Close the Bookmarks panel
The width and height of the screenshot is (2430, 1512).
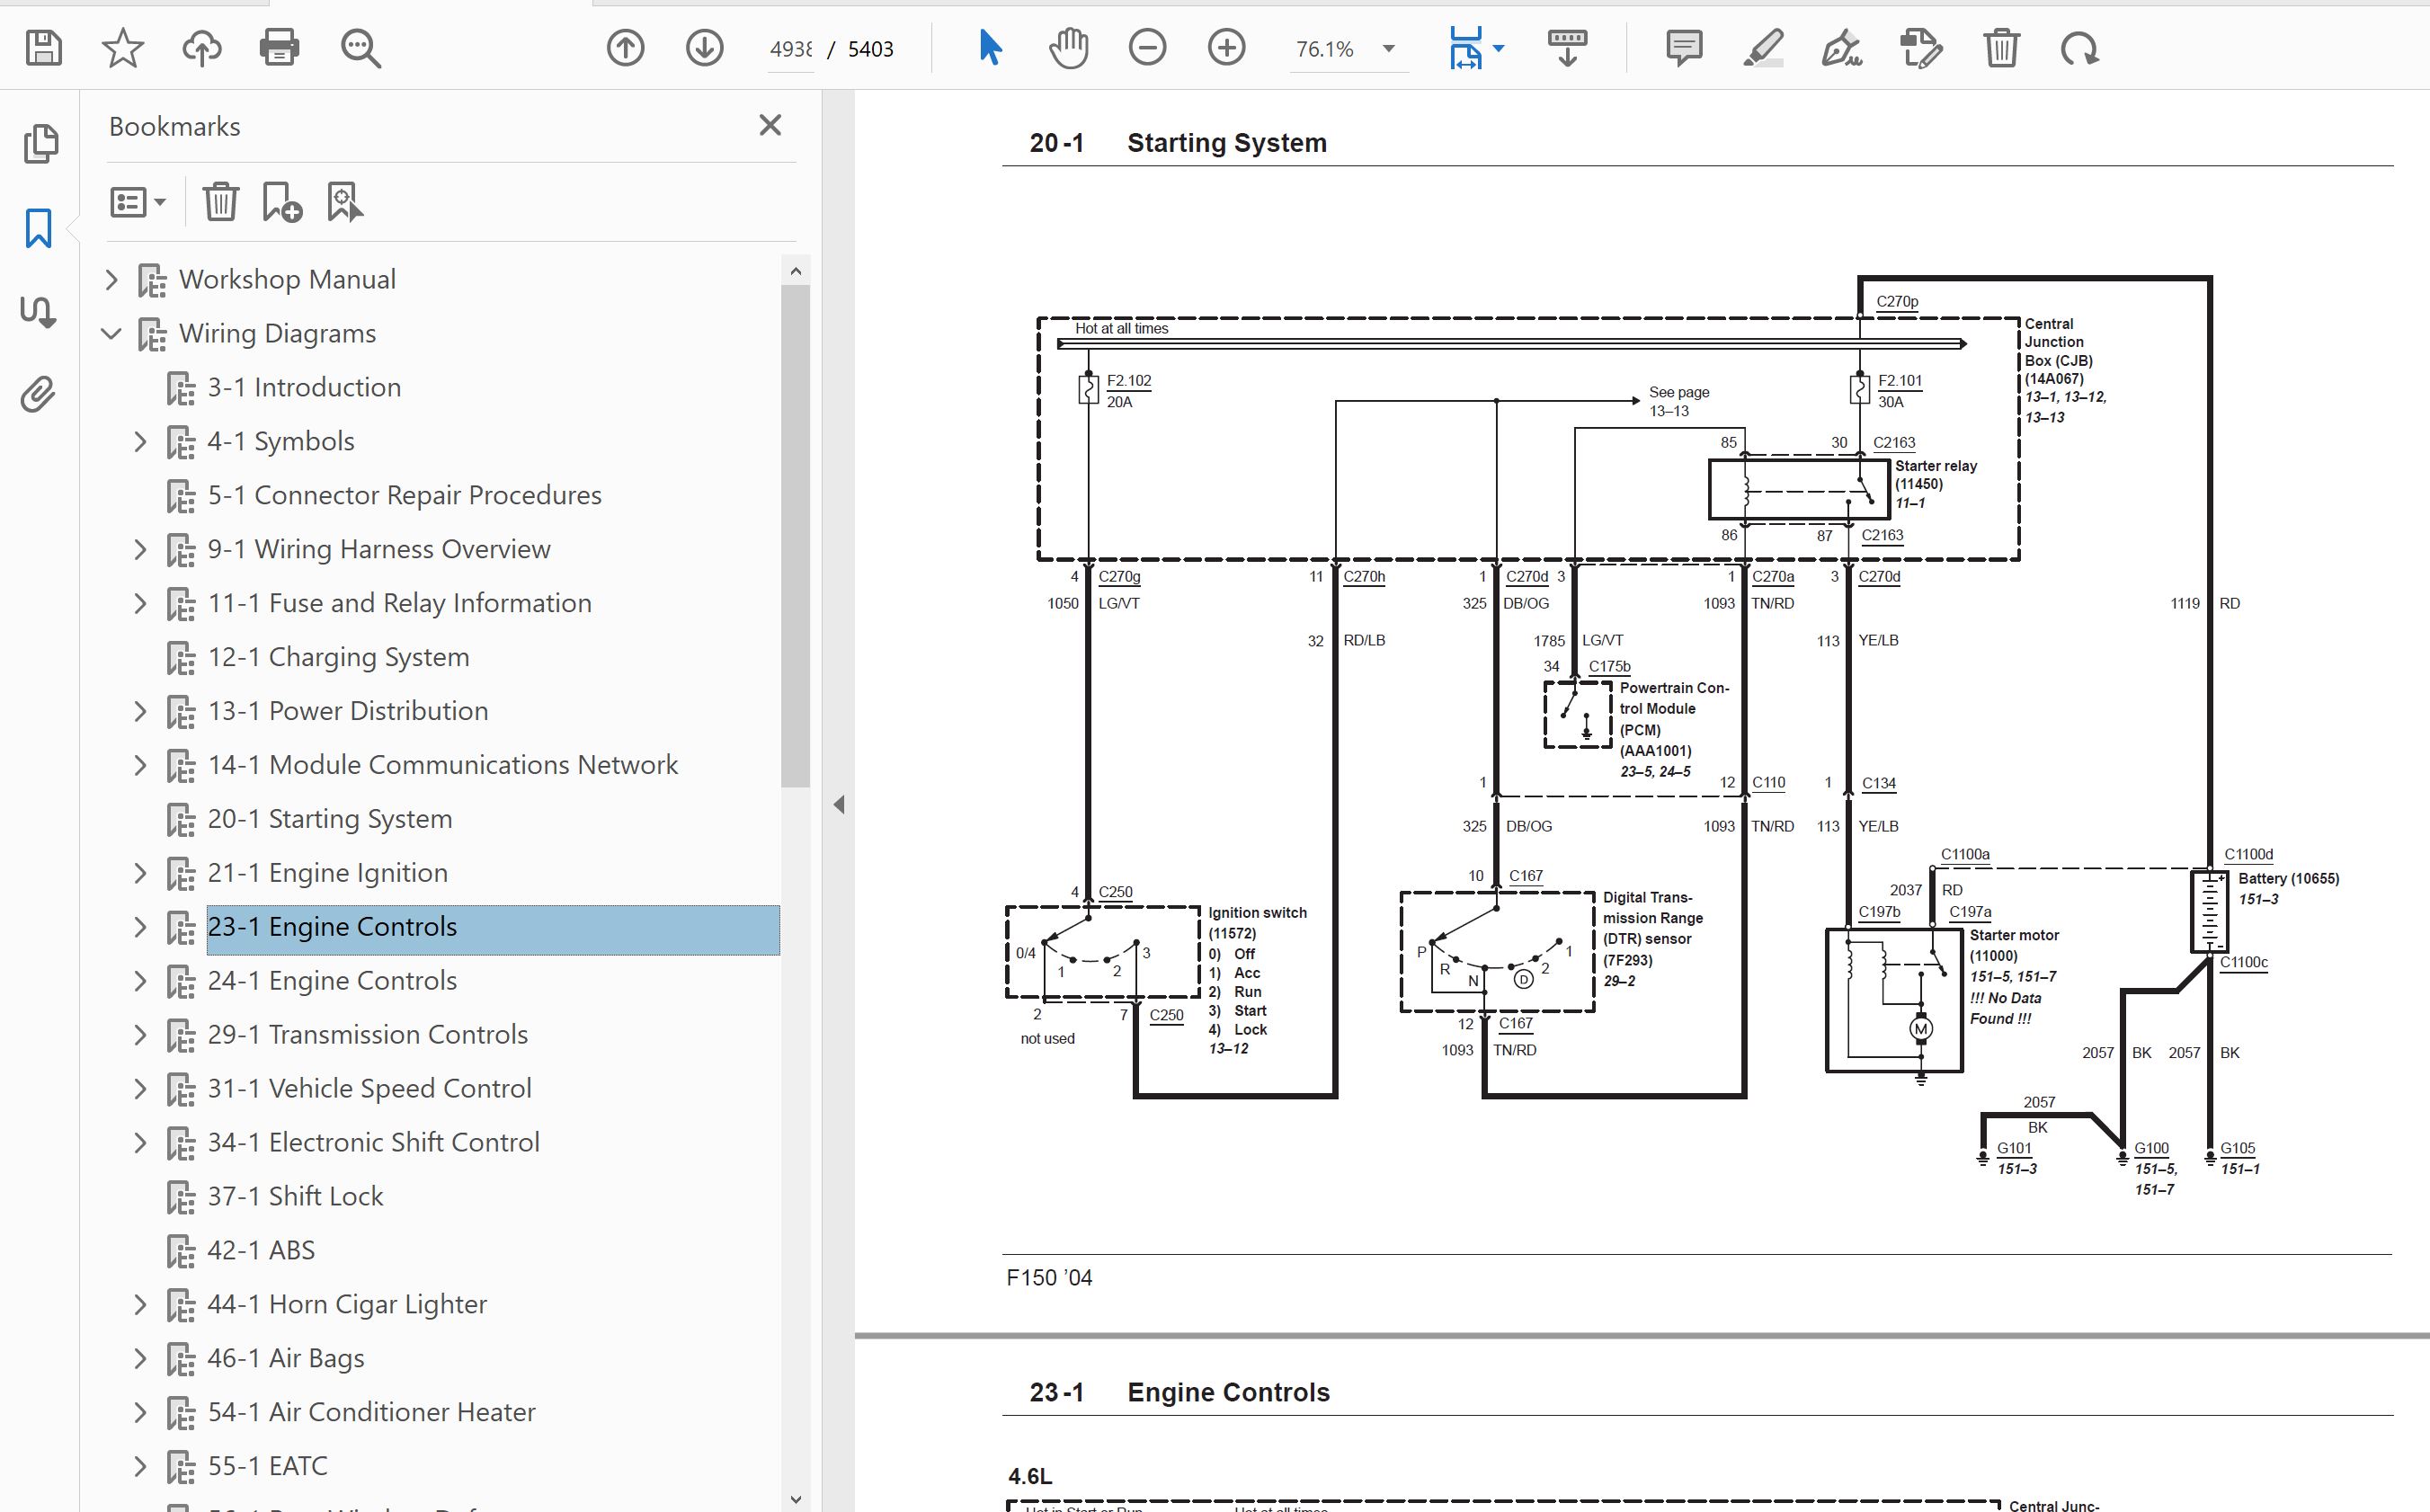coord(769,125)
